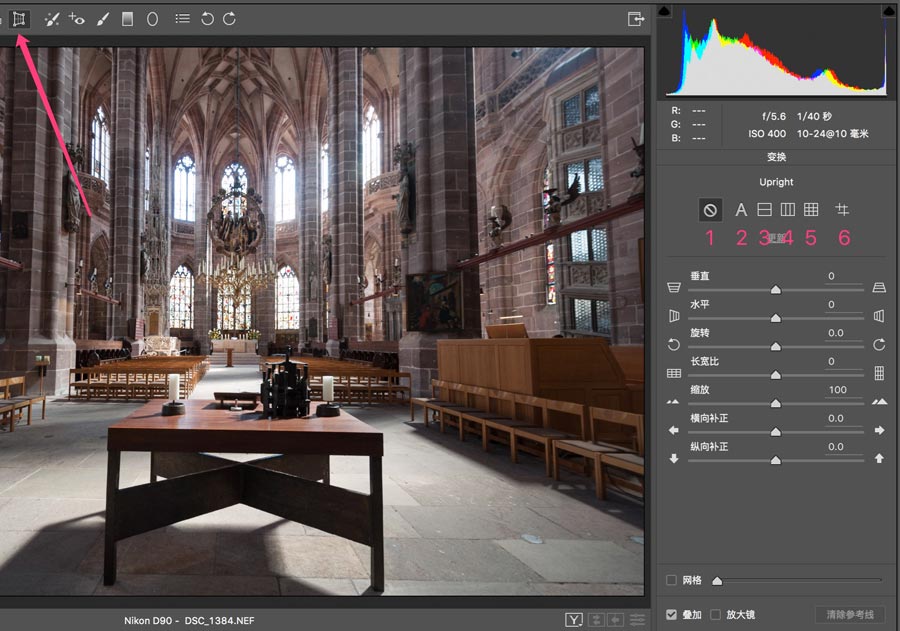Viewport: 900px width, 631px height.
Task: Click the vertical perspective icon right of 垂直
Action: pos(879,287)
